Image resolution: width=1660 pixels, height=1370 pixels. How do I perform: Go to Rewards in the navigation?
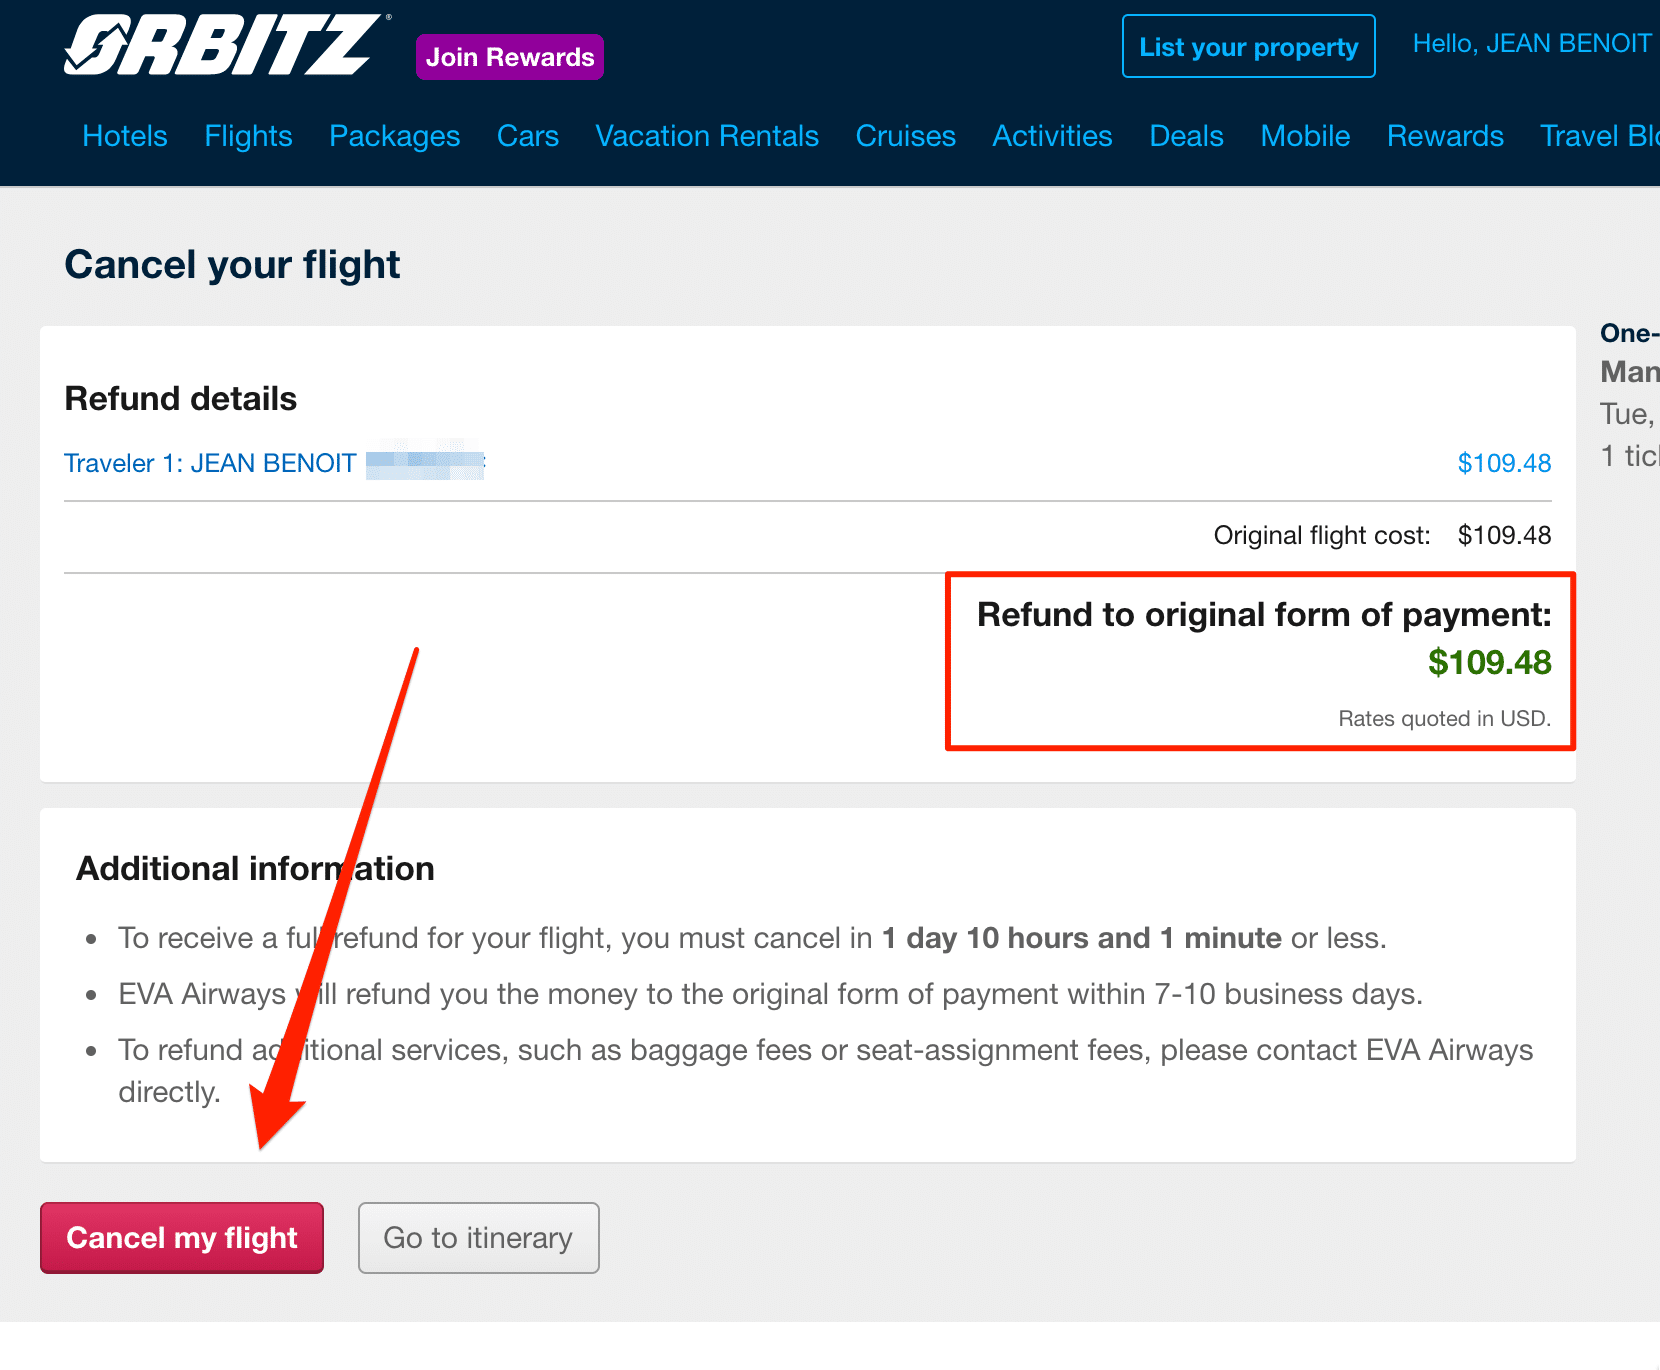point(1445,136)
